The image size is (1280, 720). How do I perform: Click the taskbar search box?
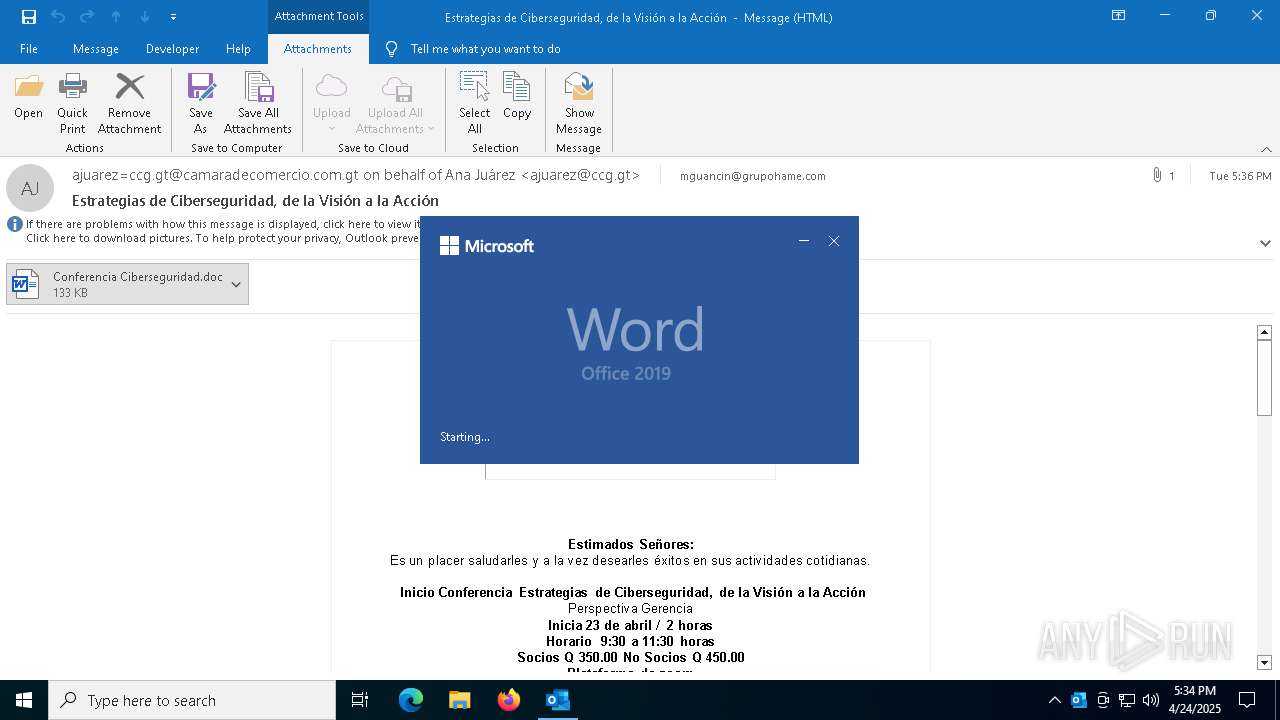pyautogui.click(x=192, y=700)
